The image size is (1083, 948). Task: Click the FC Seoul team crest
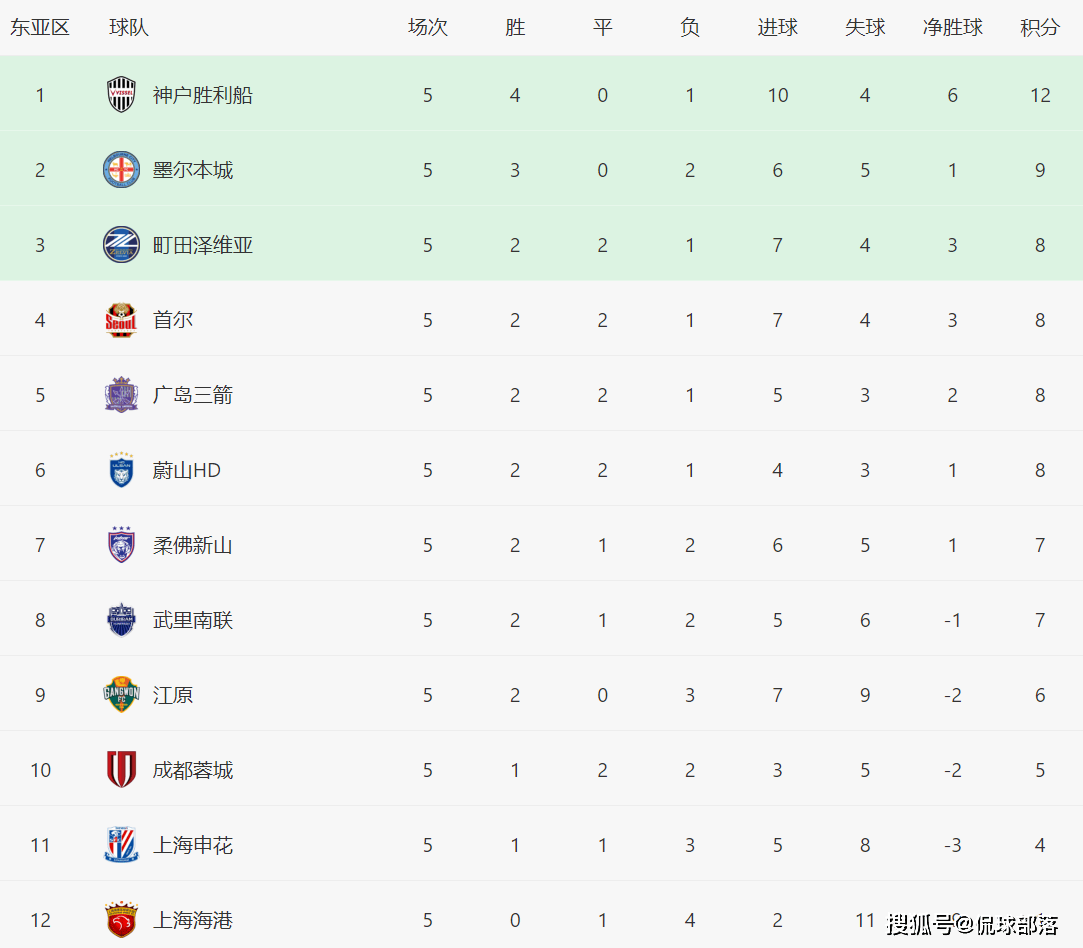coord(121,320)
